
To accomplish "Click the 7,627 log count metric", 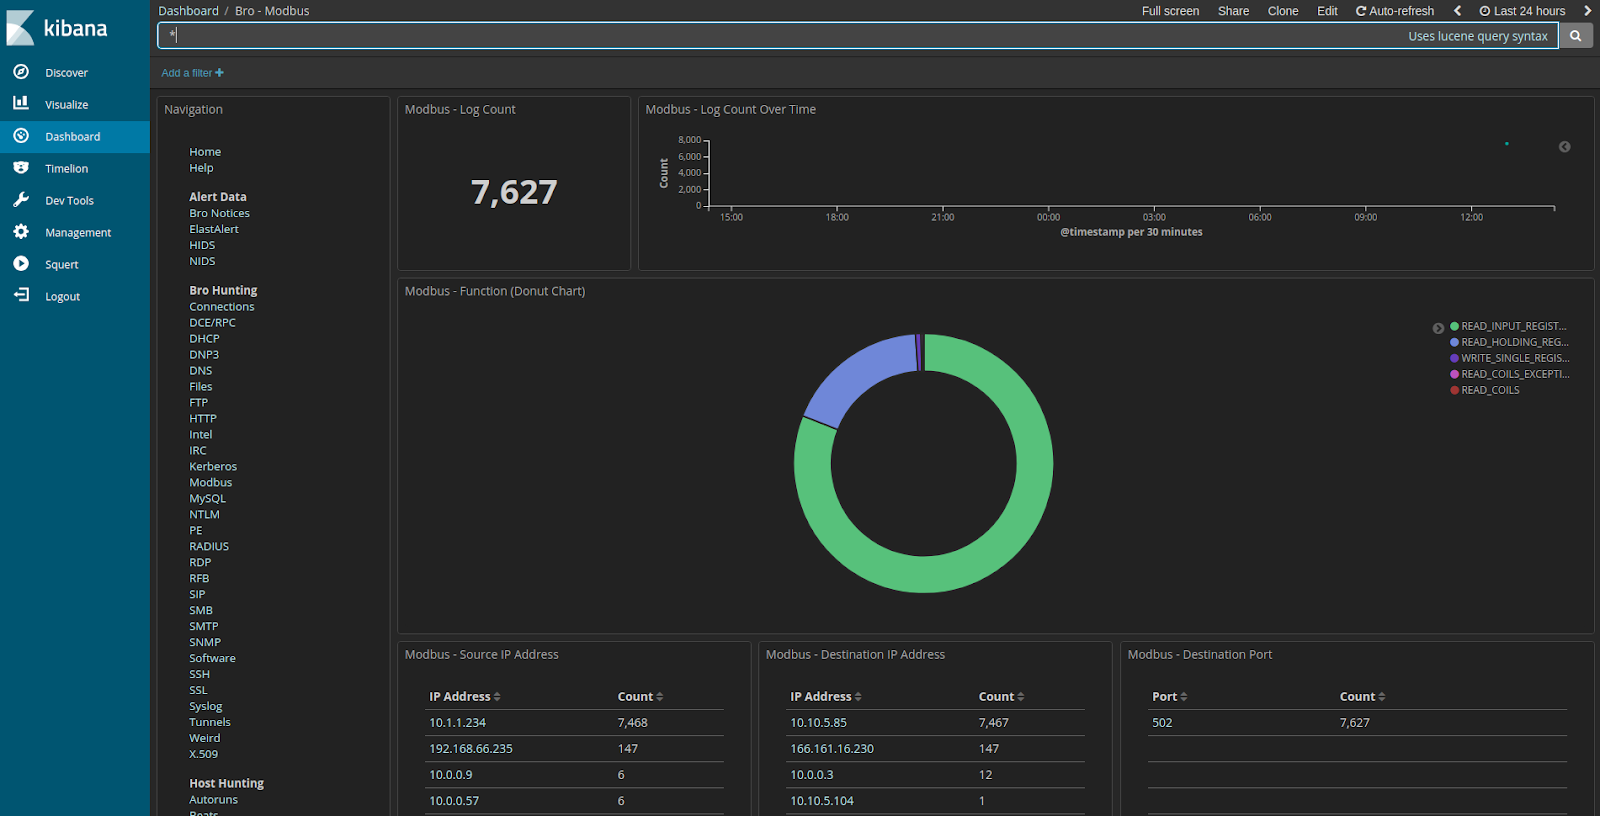I will point(514,192).
